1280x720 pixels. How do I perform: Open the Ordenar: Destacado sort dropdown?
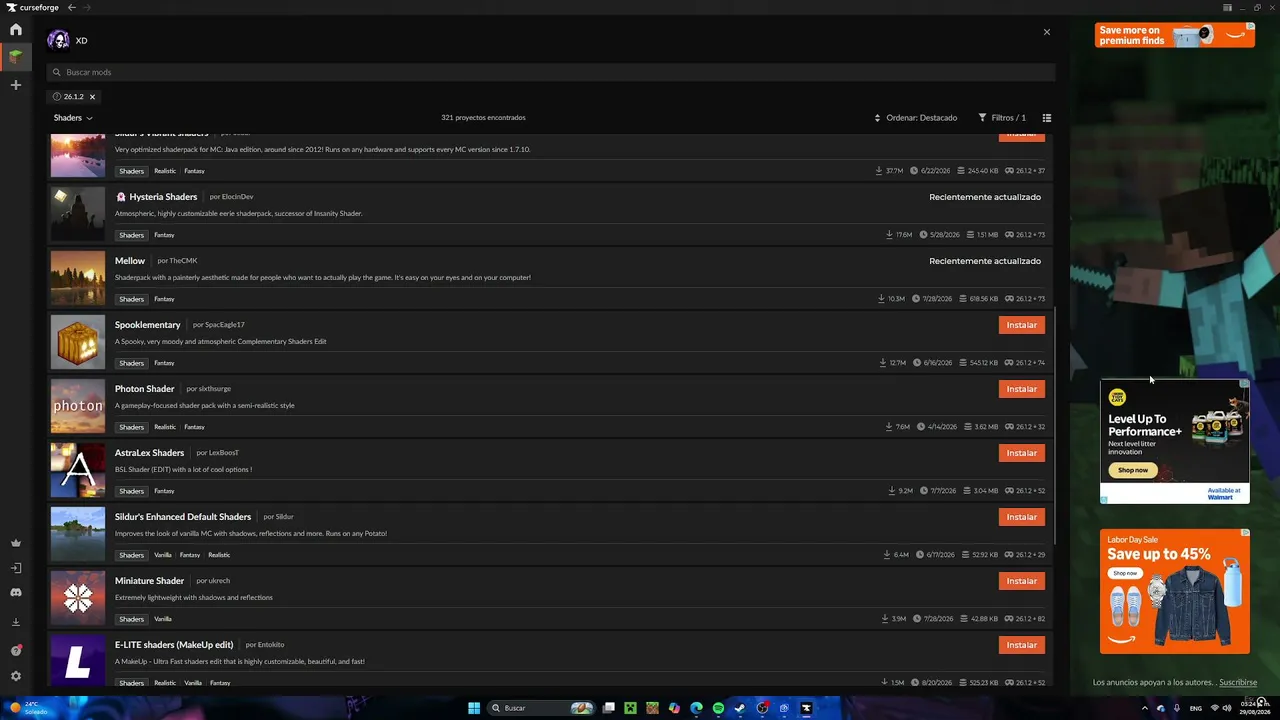(915, 118)
